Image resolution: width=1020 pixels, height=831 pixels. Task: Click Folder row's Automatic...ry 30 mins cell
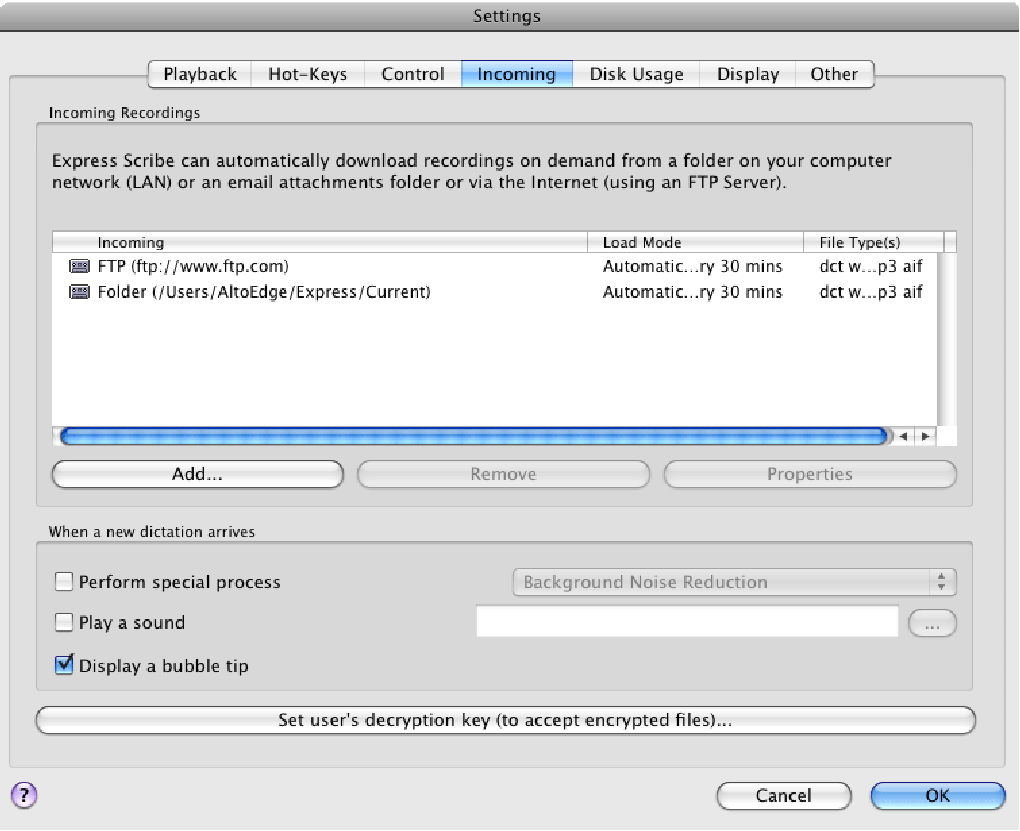click(x=692, y=292)
